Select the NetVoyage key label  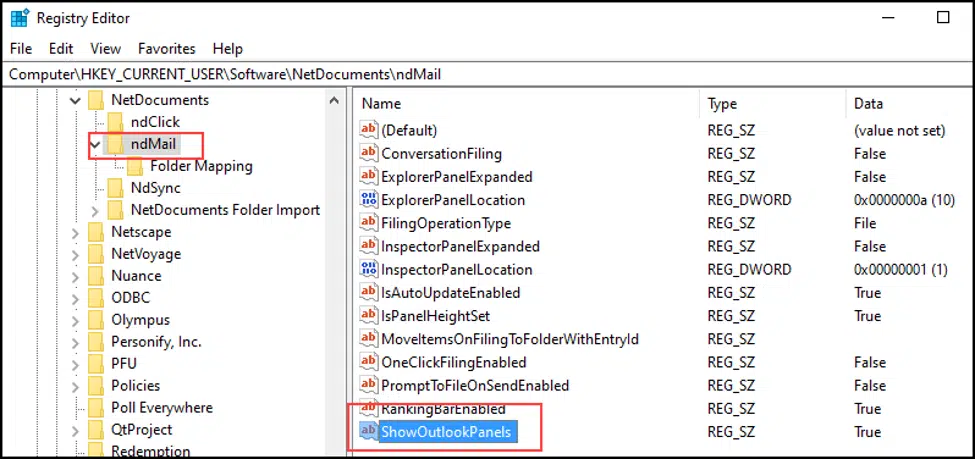[146, 254]
